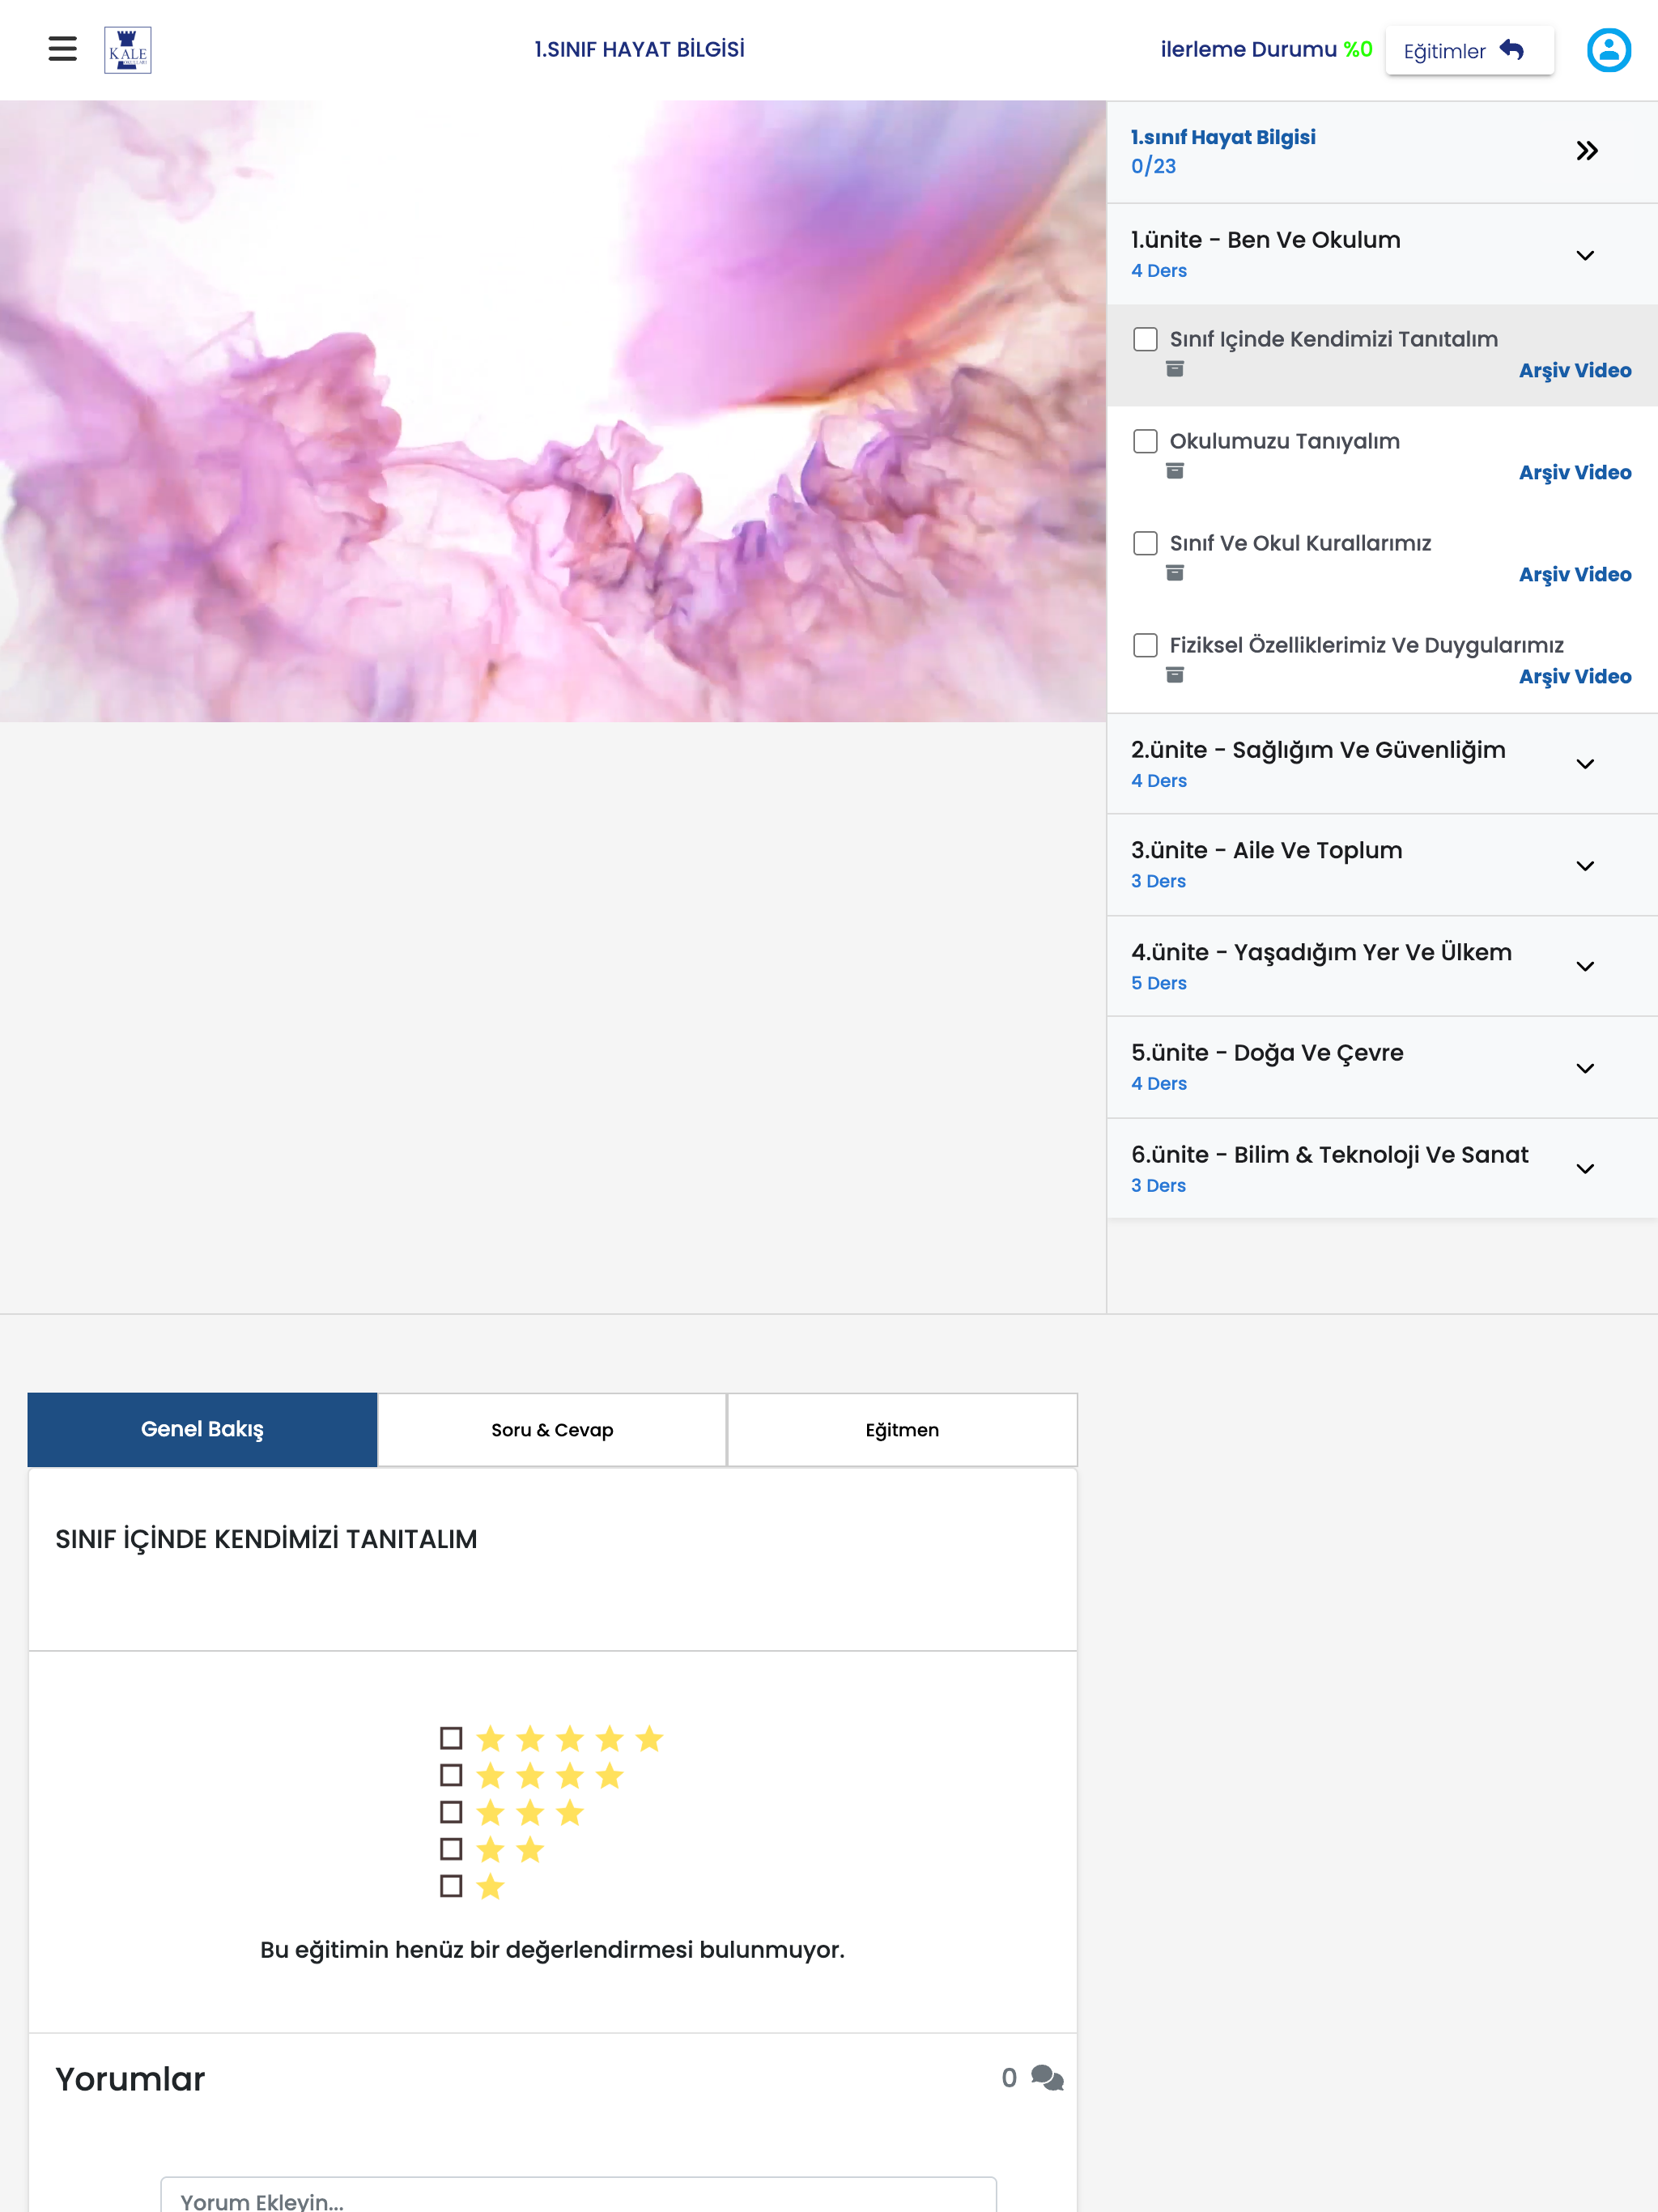1658x2212 pixels.
Task: Click the Yorumlar heading
Action: pyautogui.click(x=130, y=2079)
